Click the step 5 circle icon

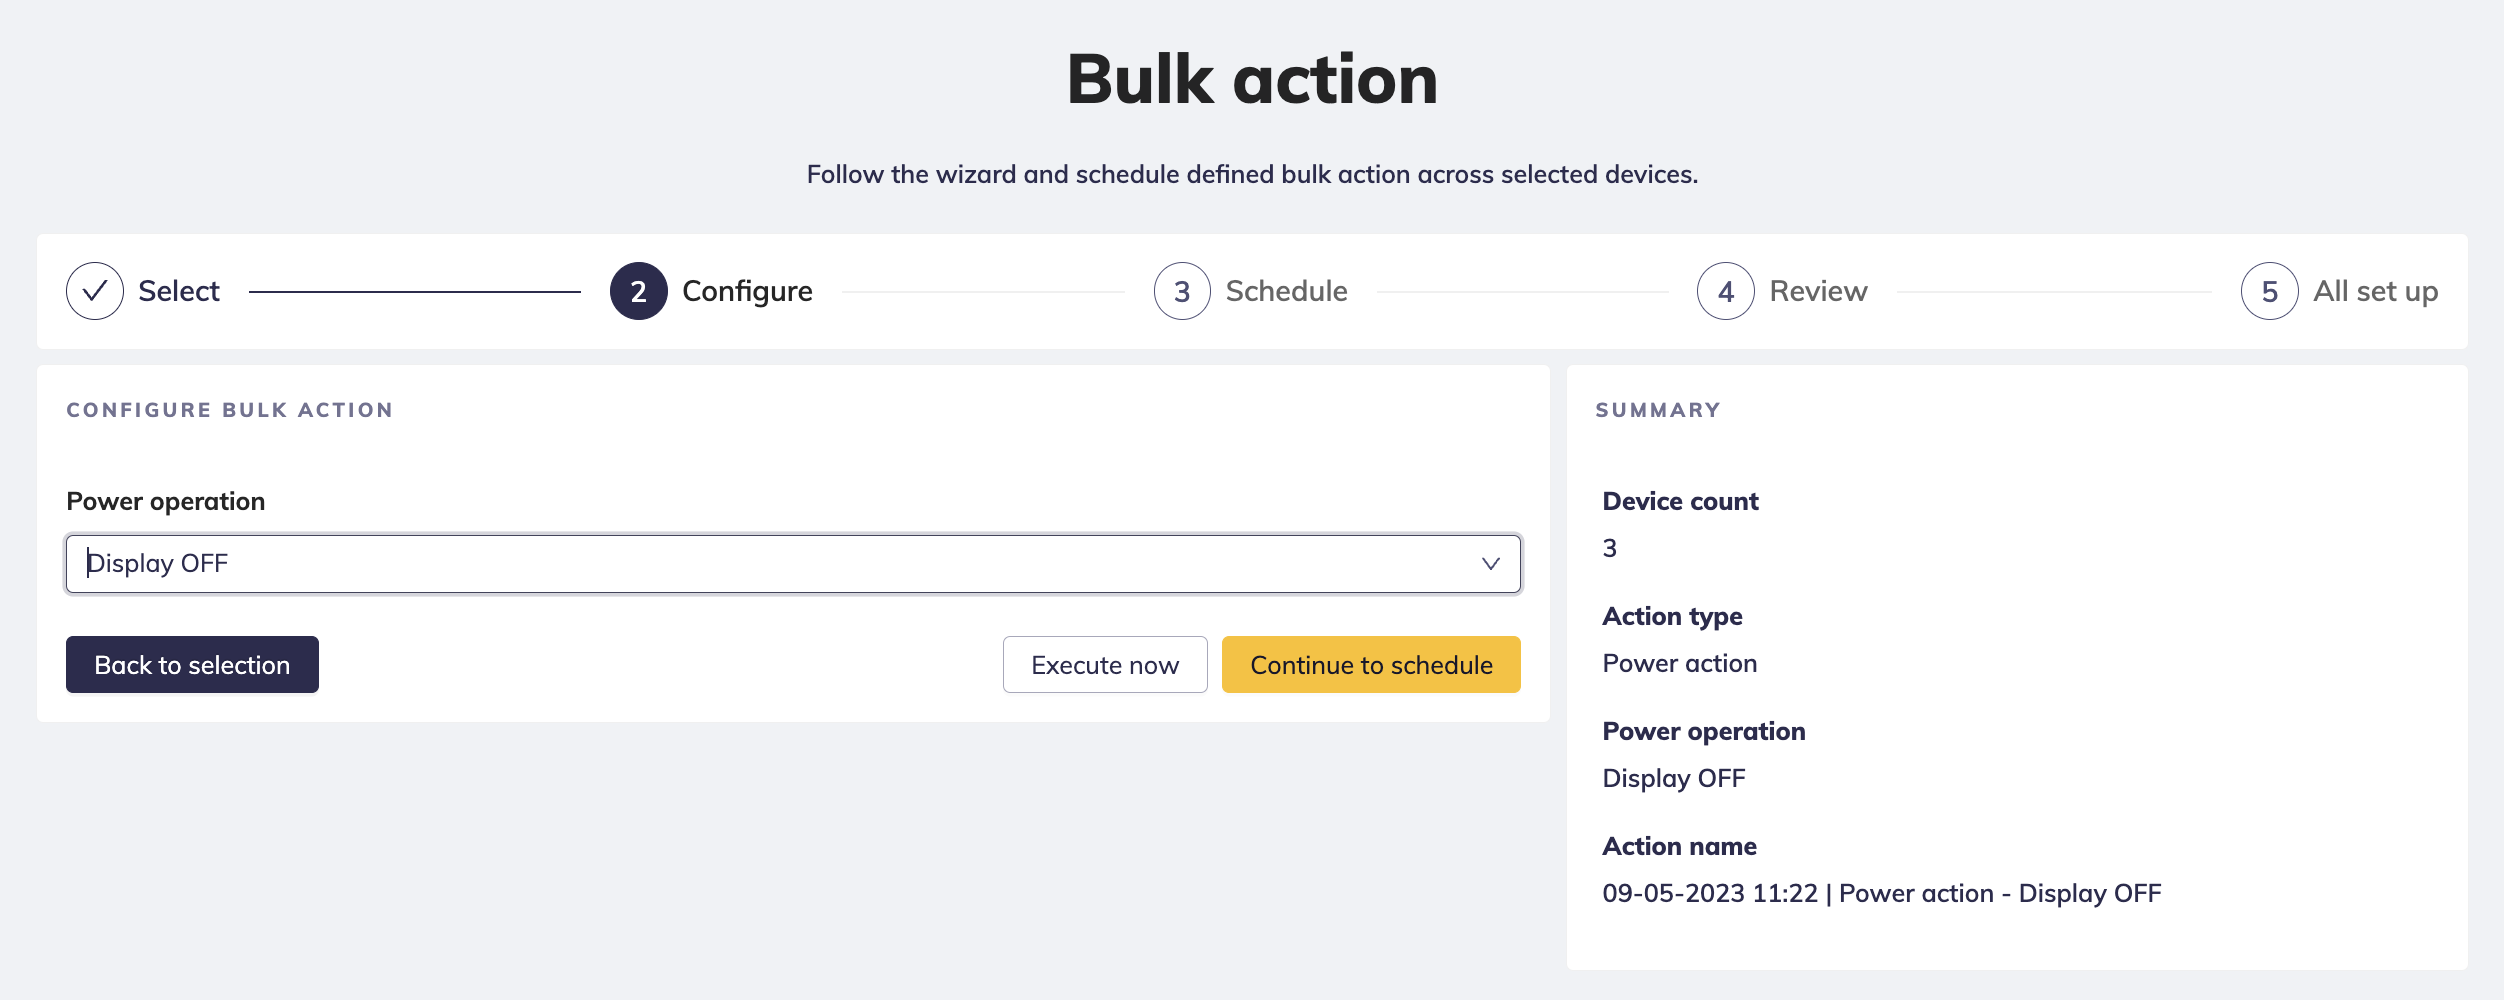2269,291
